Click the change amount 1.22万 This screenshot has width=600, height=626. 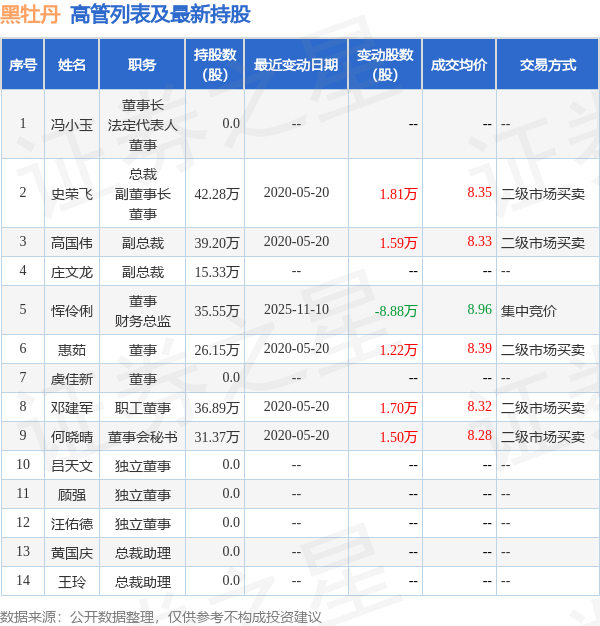(x=398, y=349)
